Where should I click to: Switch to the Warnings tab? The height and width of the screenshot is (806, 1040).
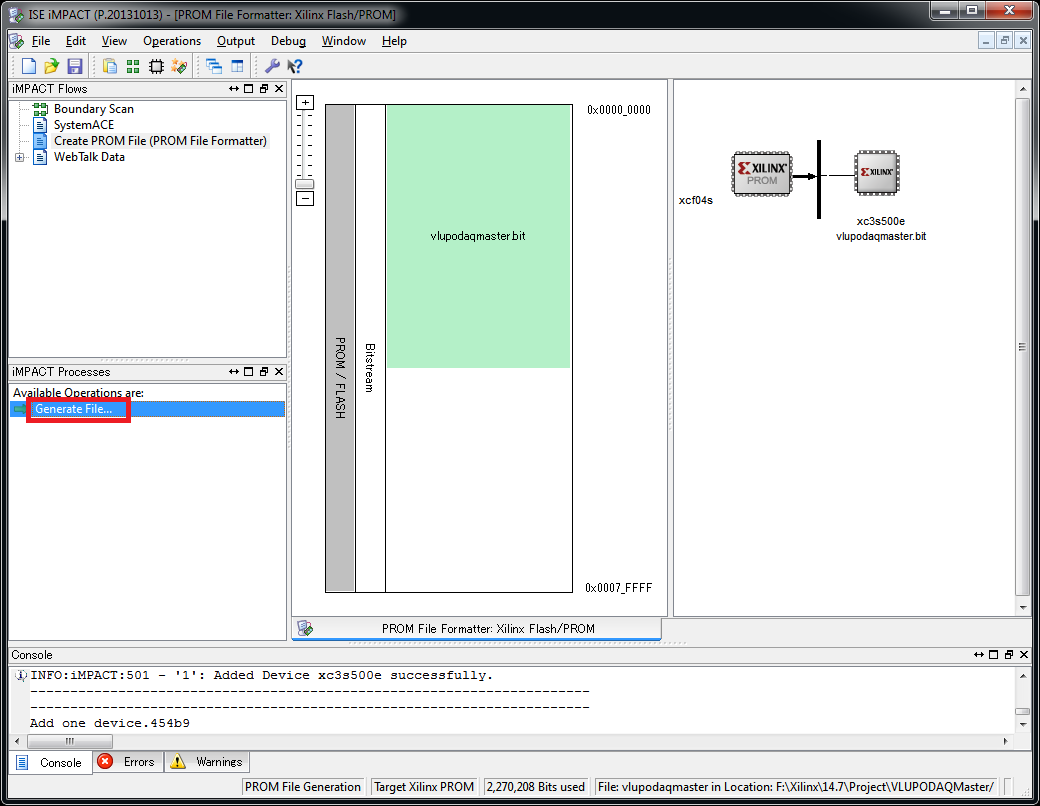(x=207, y=762)
